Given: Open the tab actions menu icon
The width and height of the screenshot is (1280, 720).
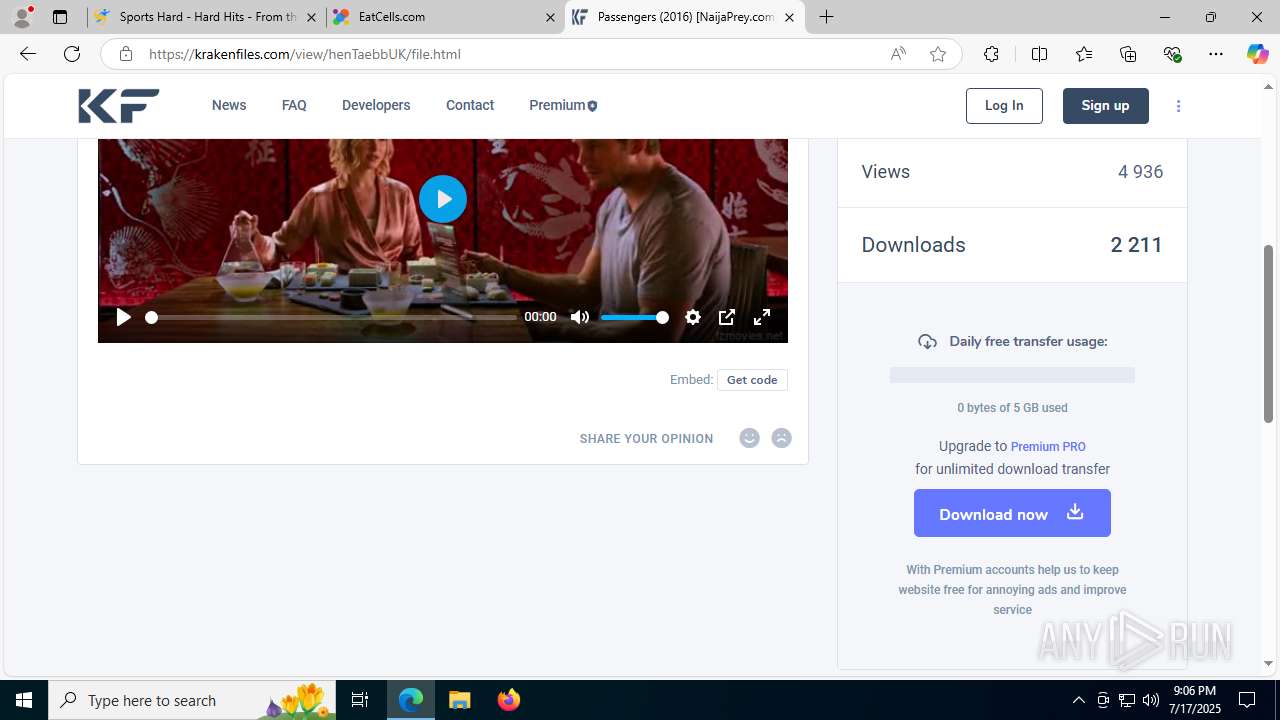Looking at the screenshot, I should pyautogui.click(x=60, y=17).
